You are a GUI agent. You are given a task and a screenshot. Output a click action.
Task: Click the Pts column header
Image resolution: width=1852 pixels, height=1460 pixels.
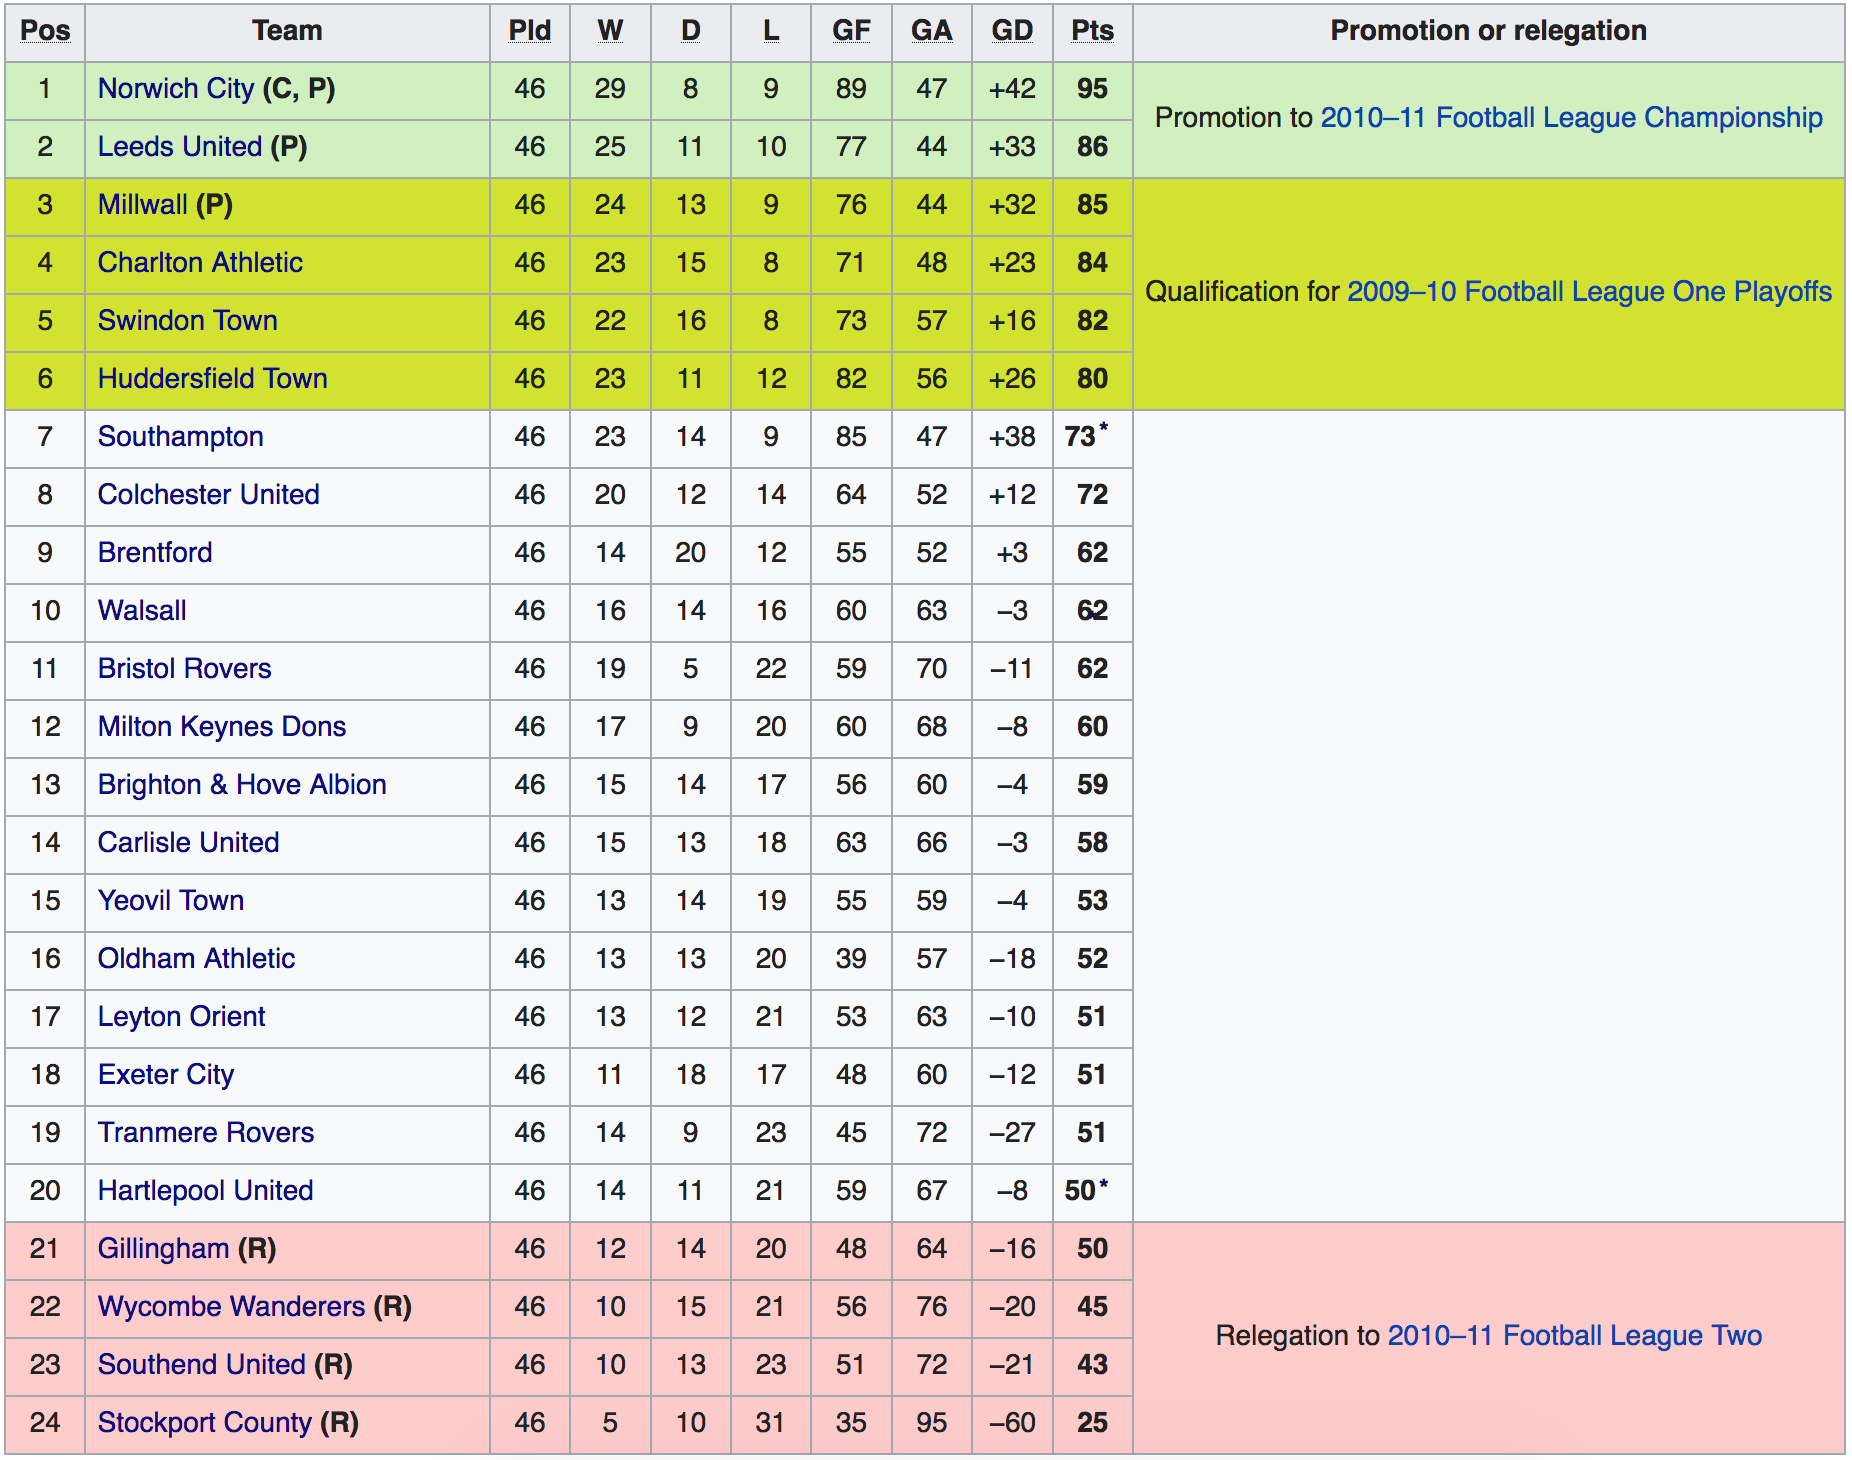click(1092, 31)
